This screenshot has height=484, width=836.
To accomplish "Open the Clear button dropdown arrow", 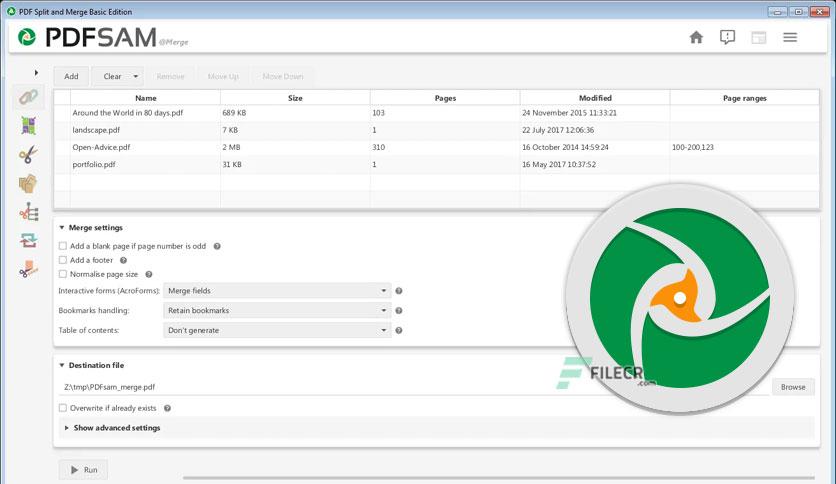I will [136, 76].
